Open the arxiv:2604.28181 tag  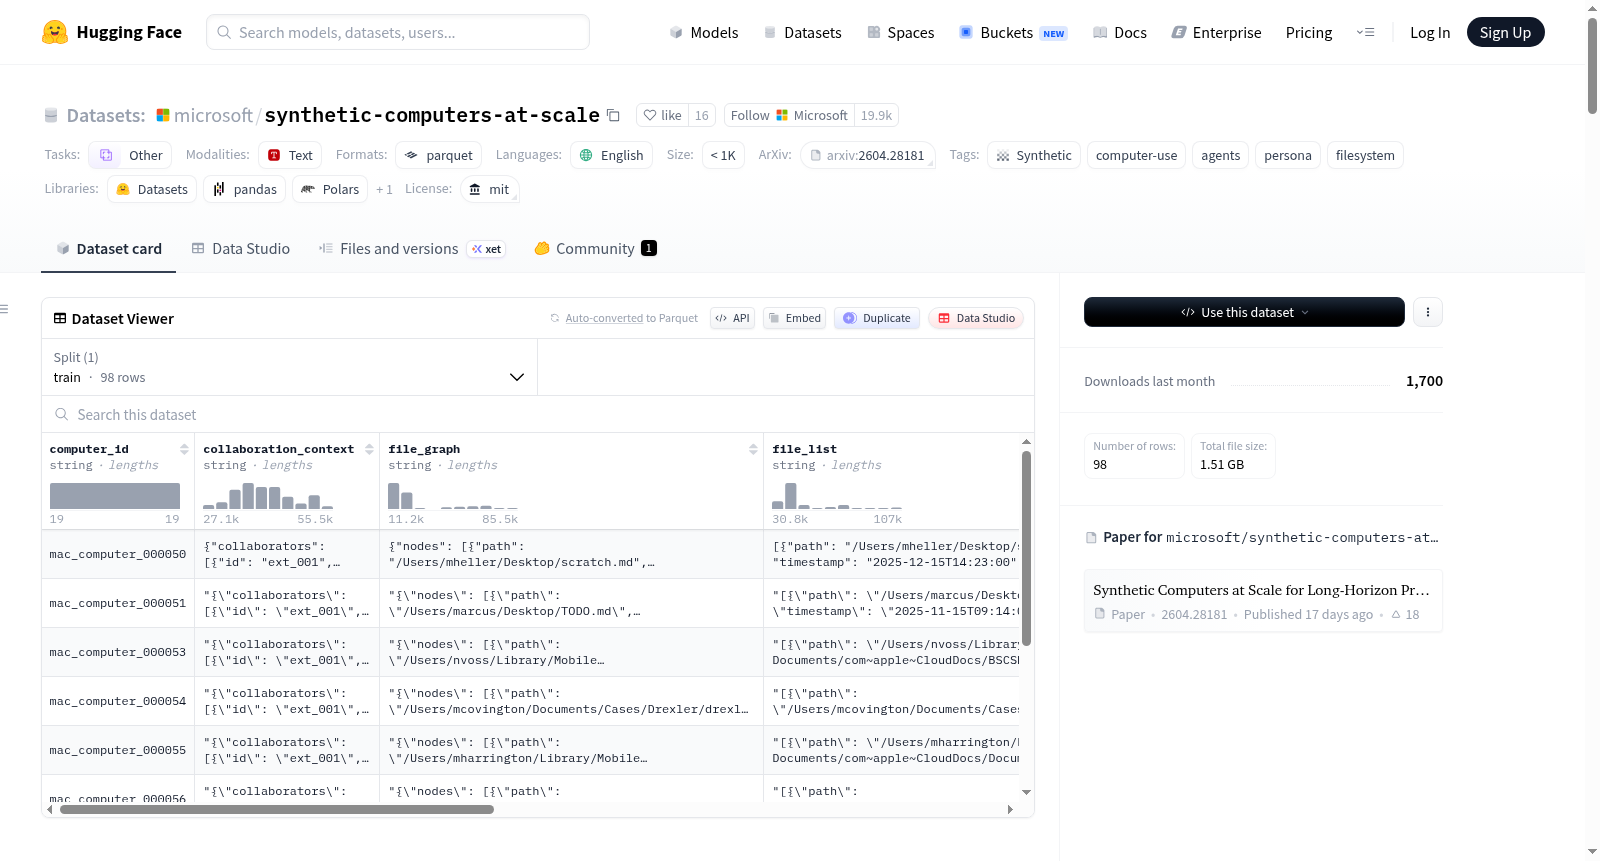pyautogui.click(x=867, y=155)
